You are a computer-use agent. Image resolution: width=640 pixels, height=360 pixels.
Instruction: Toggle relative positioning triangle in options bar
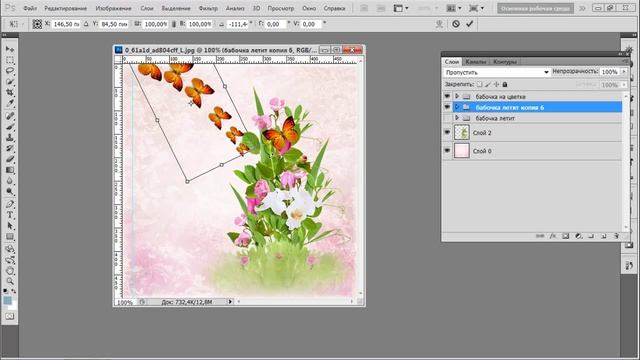click(86, 24)
